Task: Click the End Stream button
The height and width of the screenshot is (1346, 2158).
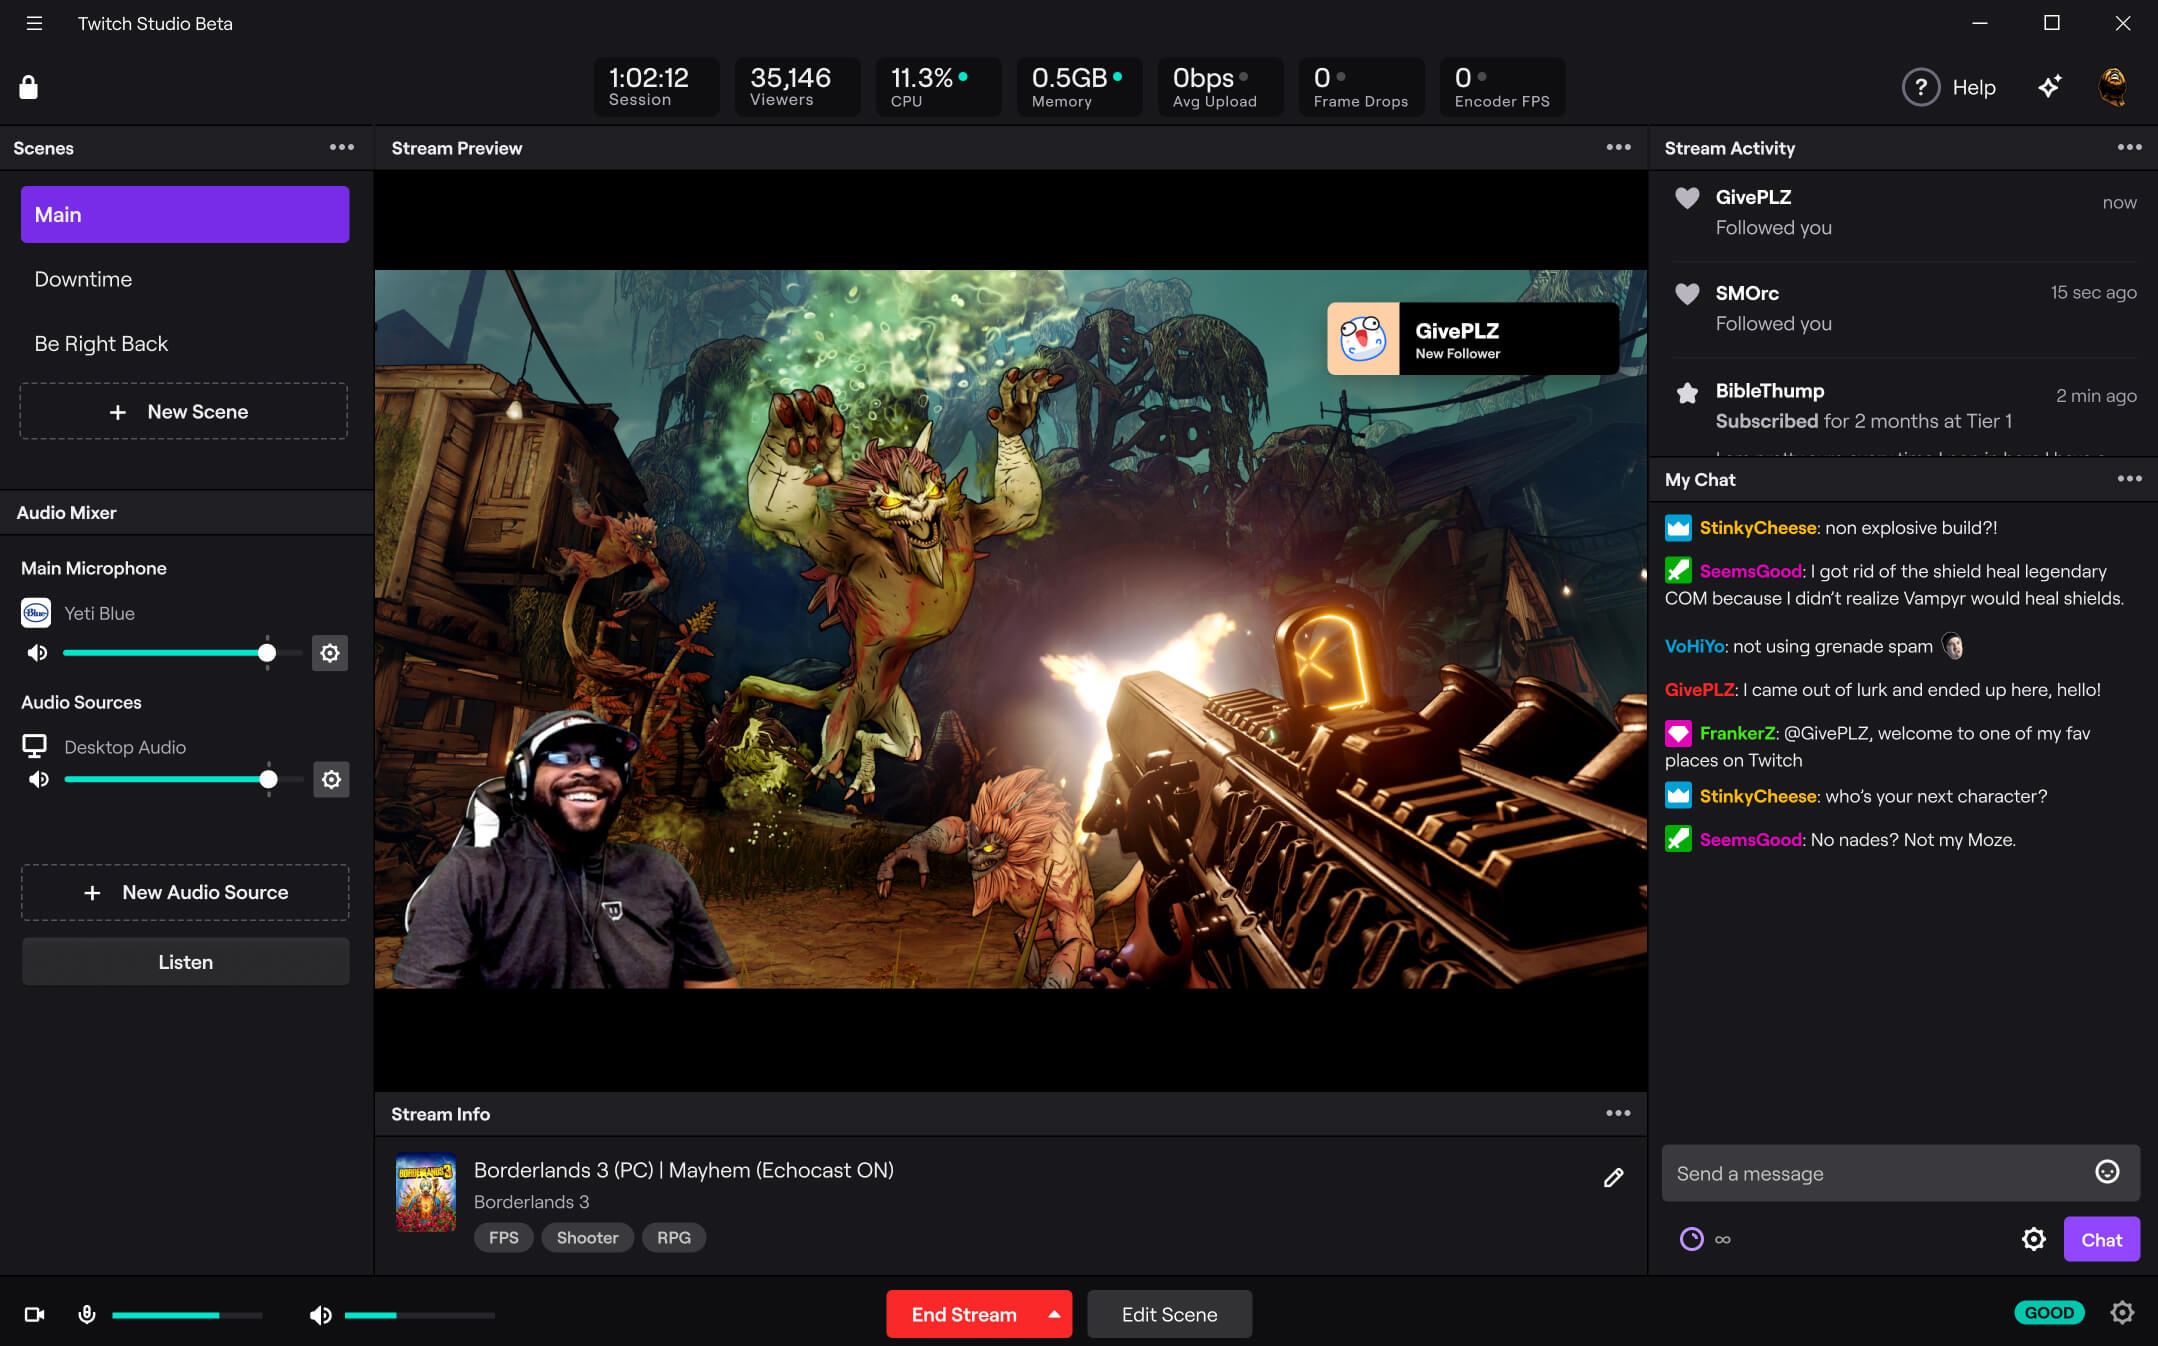Action: pos(961,1313)
